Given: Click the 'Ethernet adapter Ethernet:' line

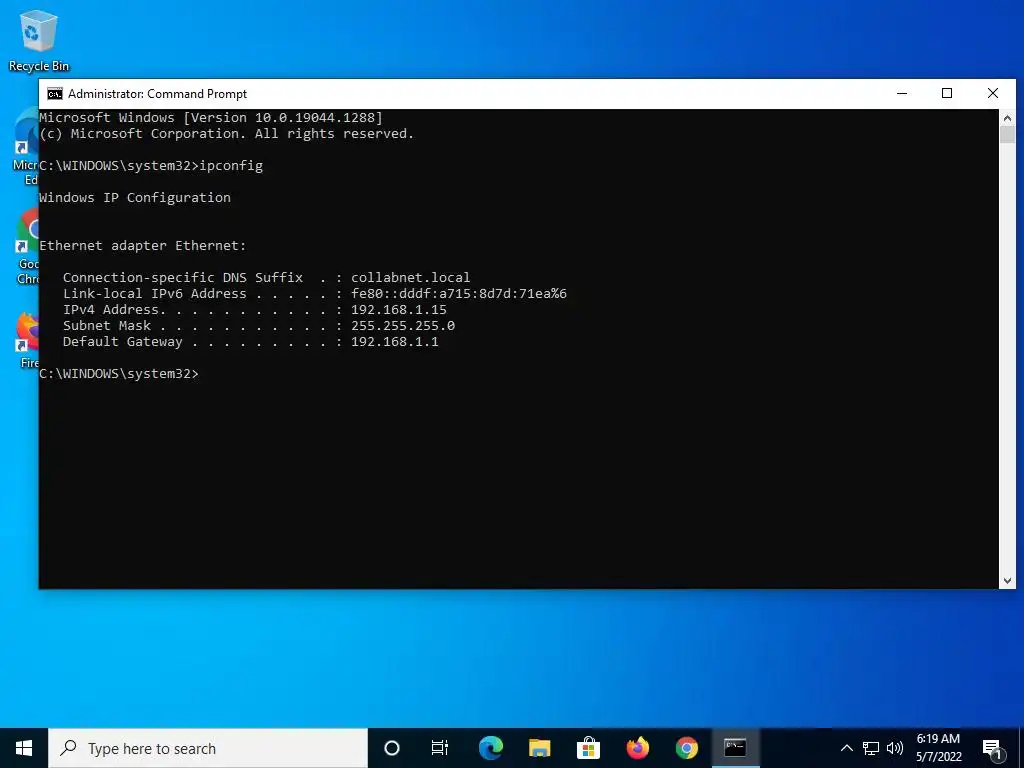Looking at the screenshot, I should 142,246.
